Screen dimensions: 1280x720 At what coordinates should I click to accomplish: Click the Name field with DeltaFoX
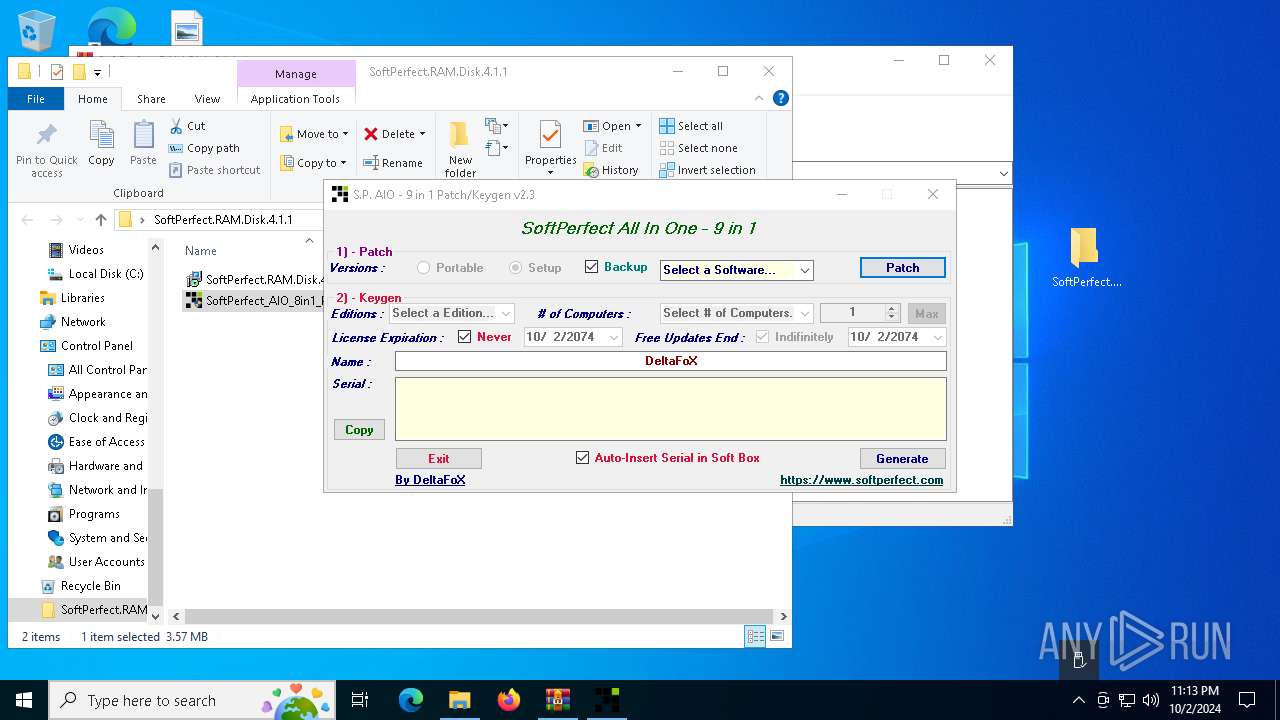[670, 361]
